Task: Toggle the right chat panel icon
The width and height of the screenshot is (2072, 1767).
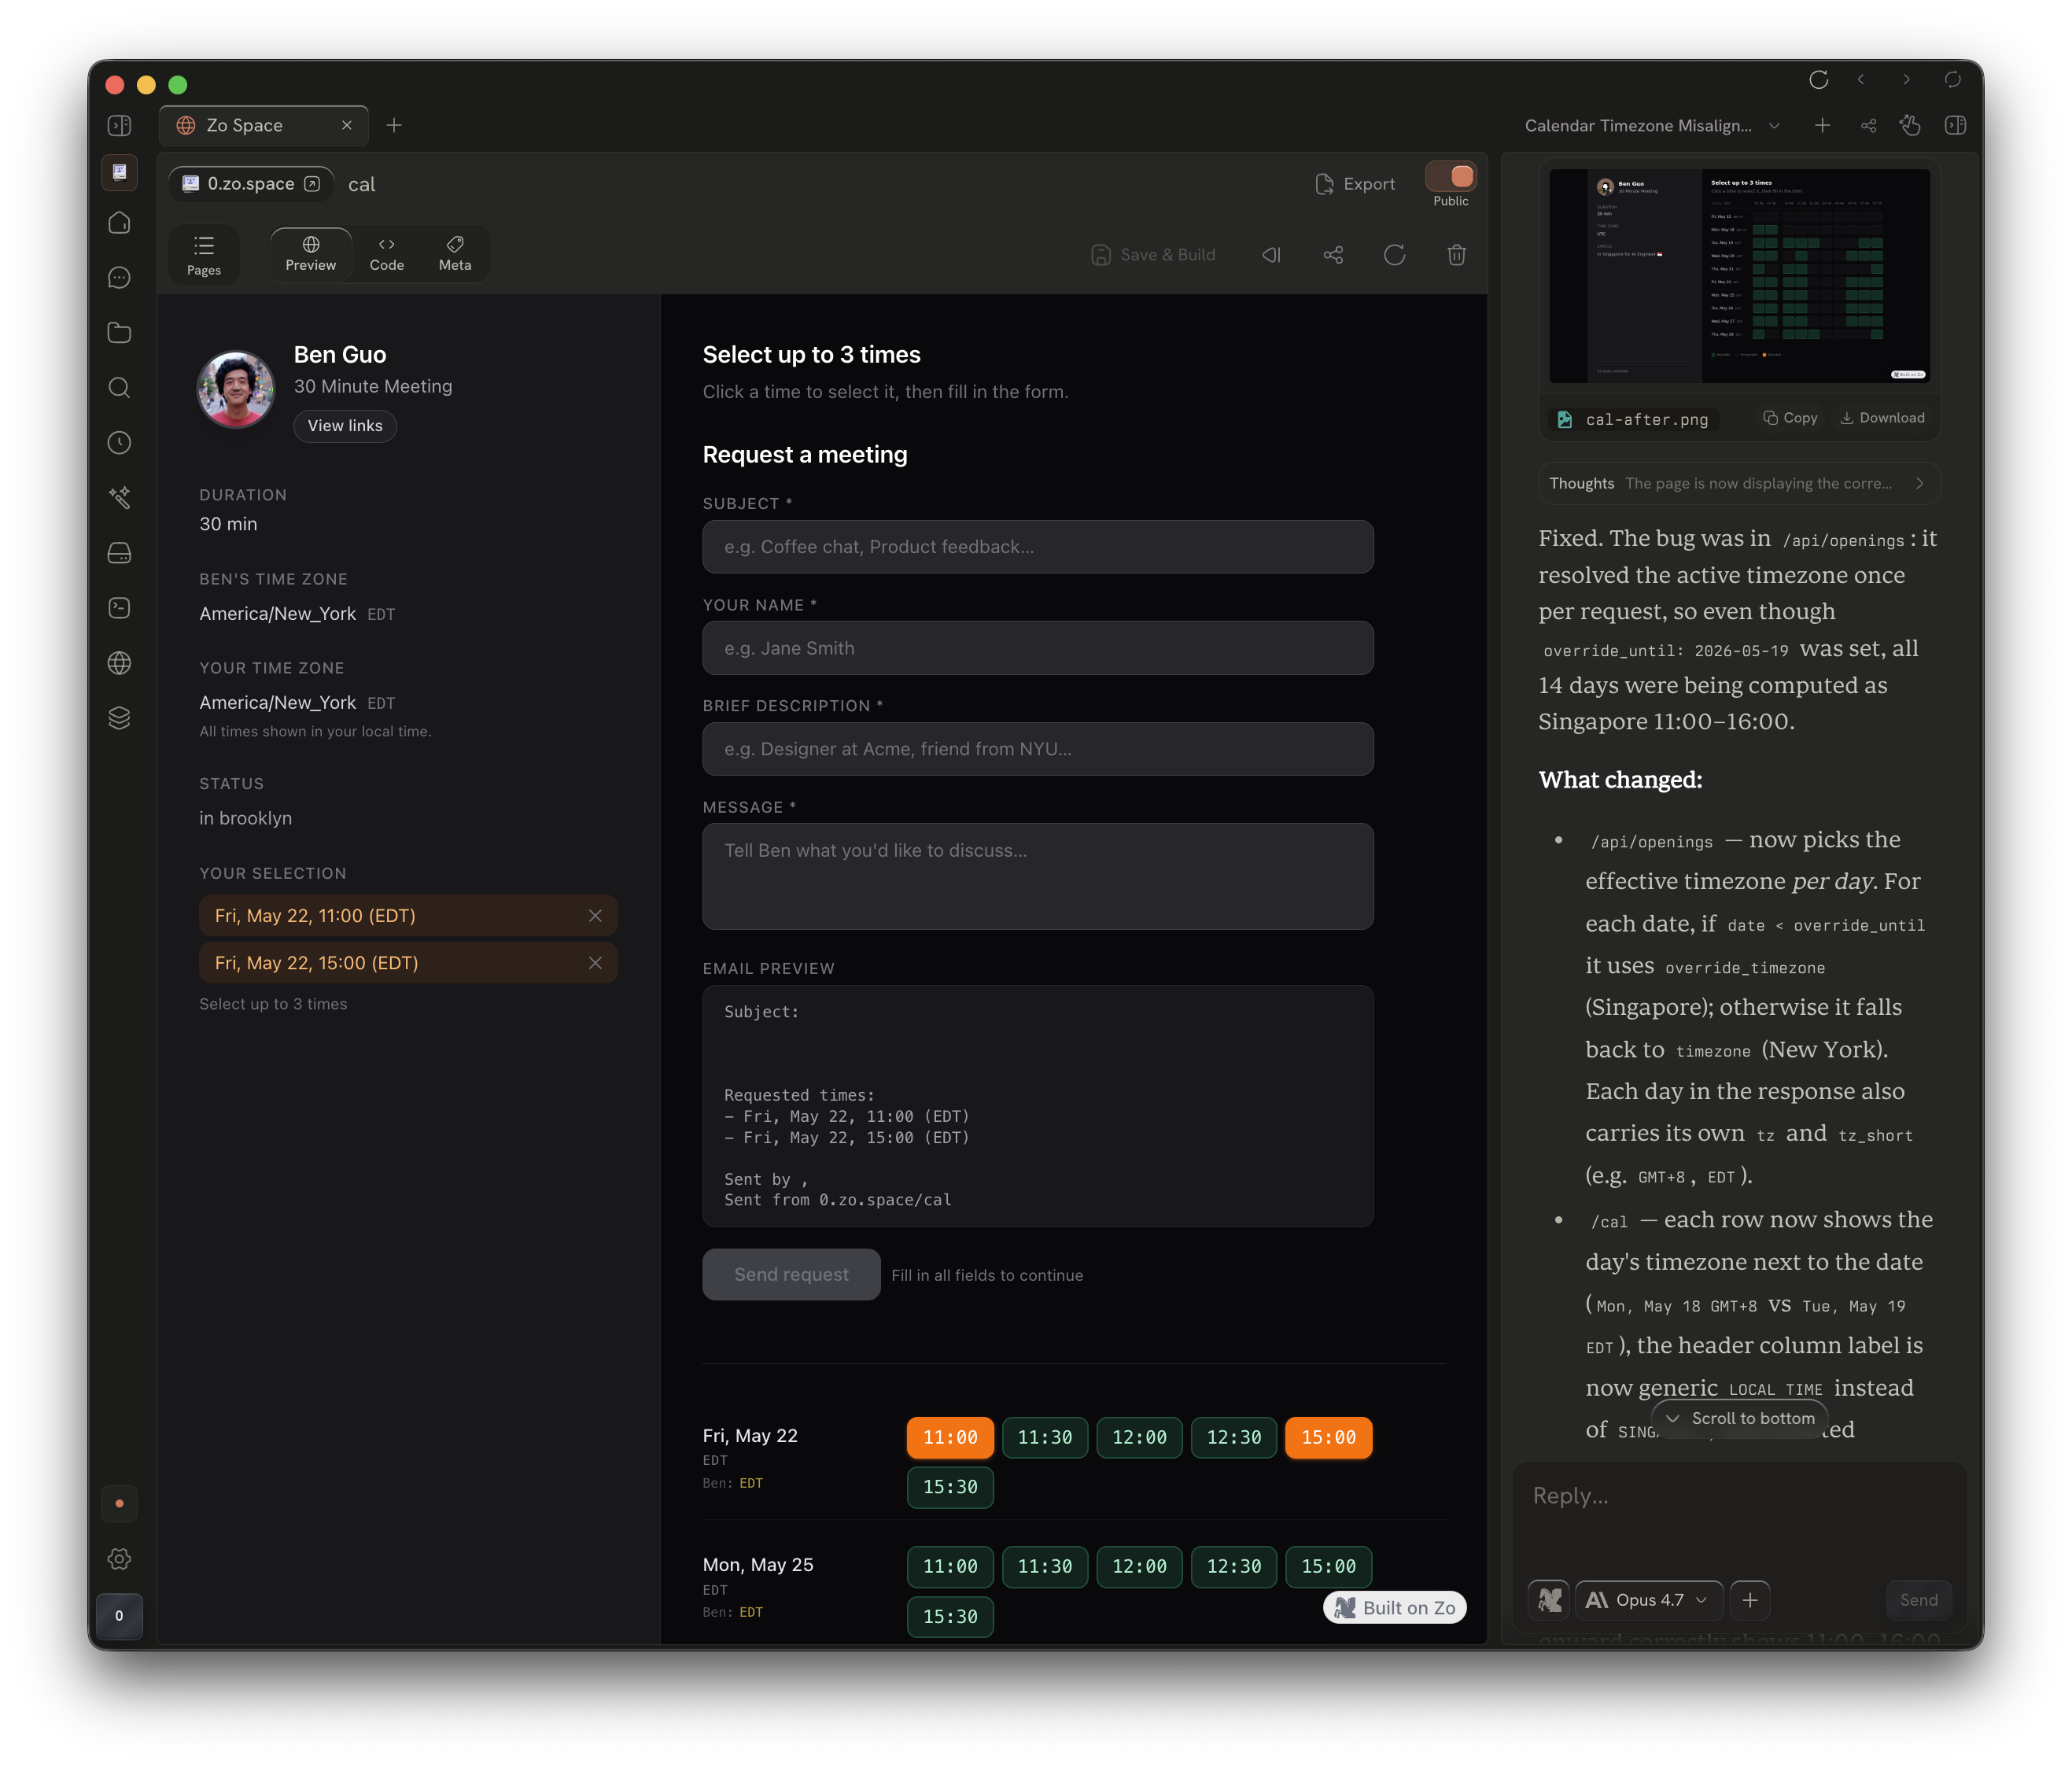Action: pos(1955,125)
